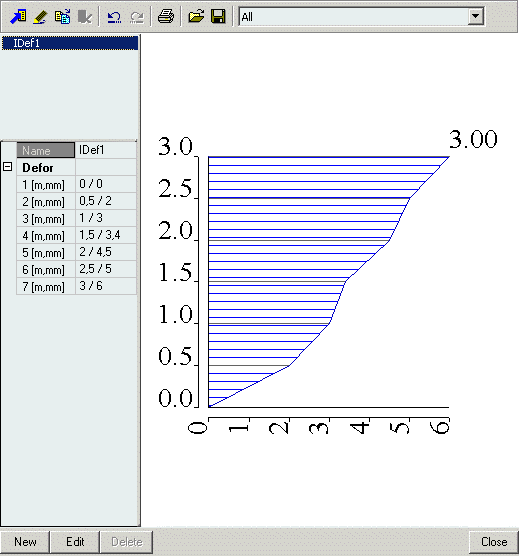Click the Edit button
The width and height of the screenshot is (519, 556).
coord(75,542)
